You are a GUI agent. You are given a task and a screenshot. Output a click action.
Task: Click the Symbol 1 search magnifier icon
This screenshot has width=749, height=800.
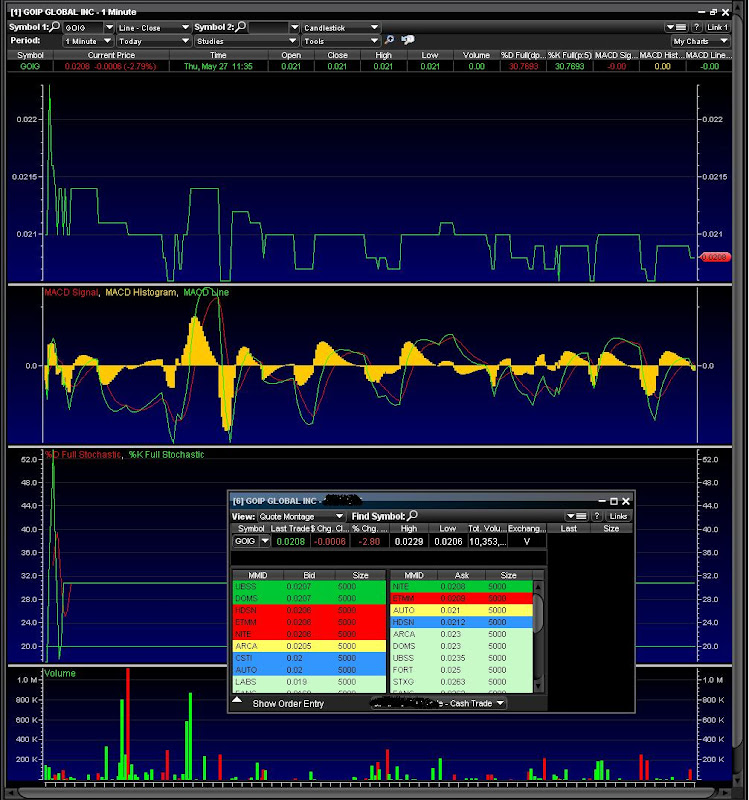(54, 27)
